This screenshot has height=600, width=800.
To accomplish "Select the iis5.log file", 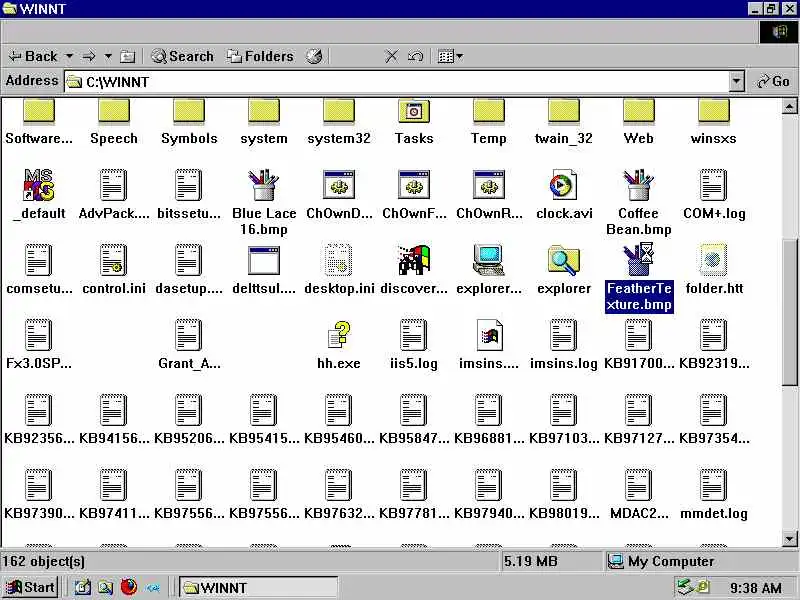I will [x=414, y=344].
